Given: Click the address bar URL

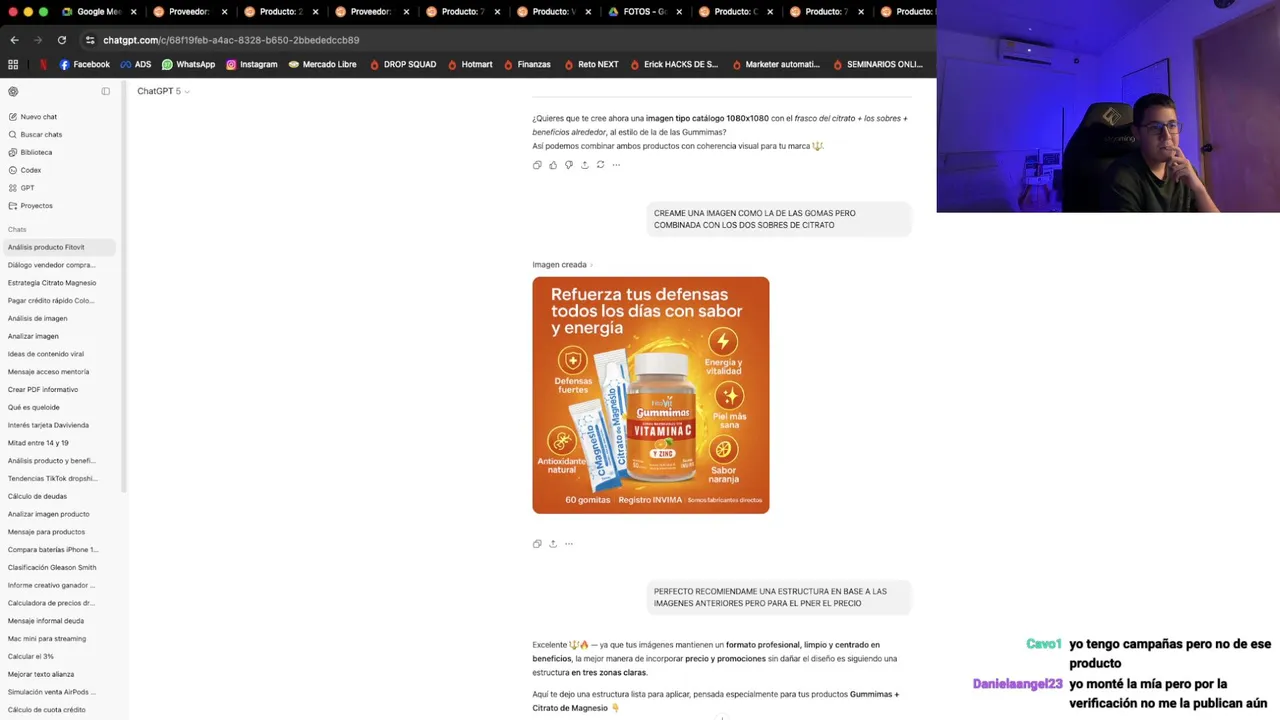Looking at the screenshot, I should (231, 40).
